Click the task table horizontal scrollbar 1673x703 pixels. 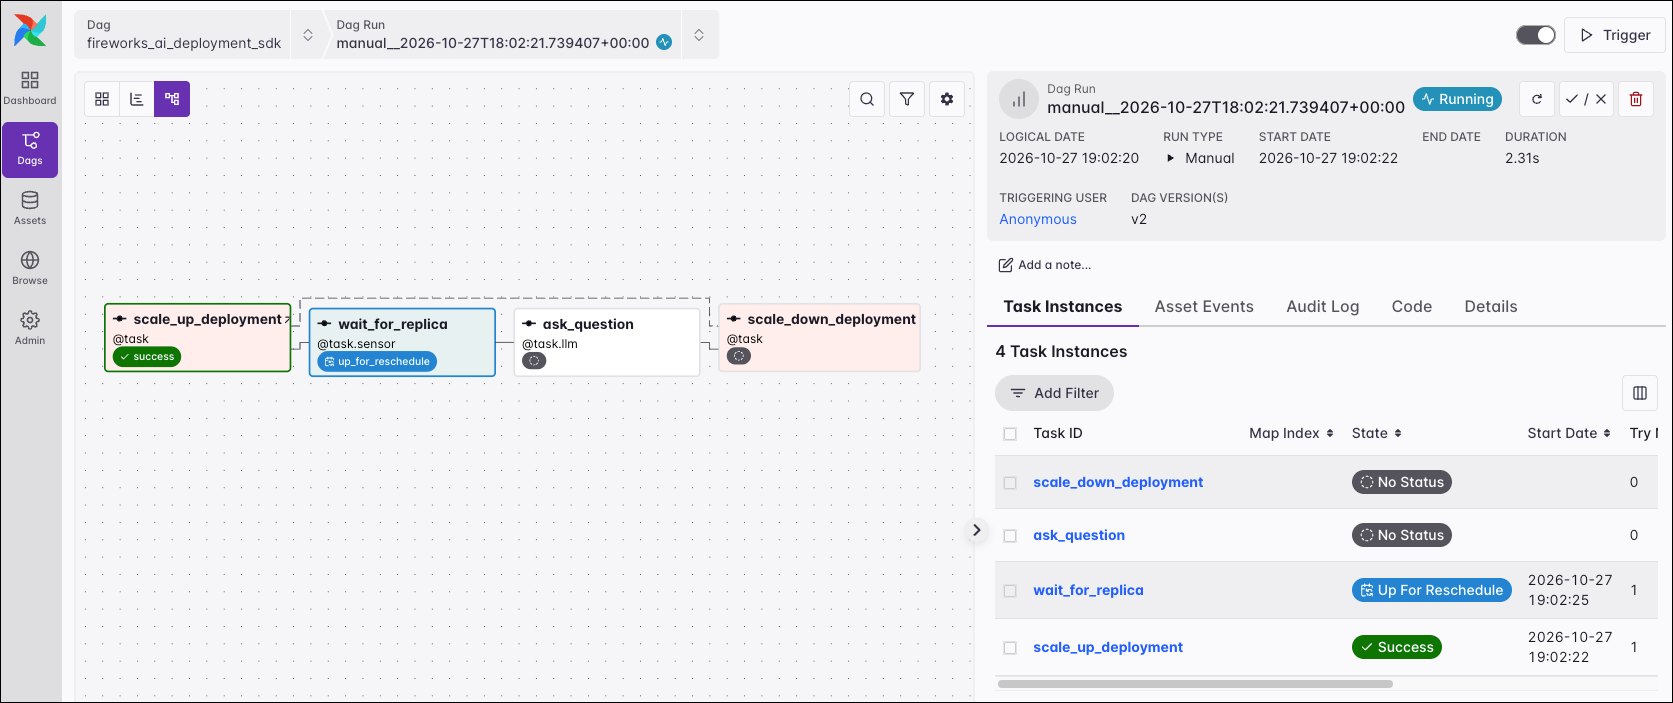pos(1195,684)
